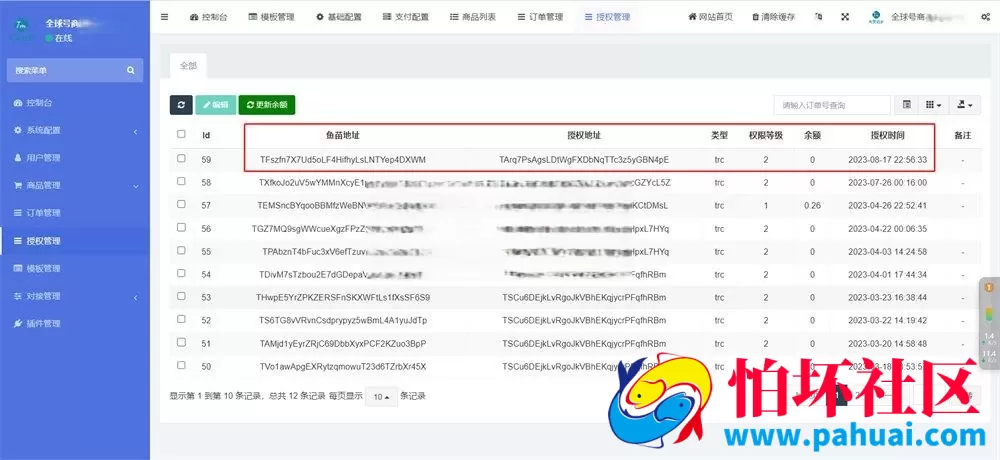
Task: Click the green 更新余额 button
Action: click(x=267, y=105)
